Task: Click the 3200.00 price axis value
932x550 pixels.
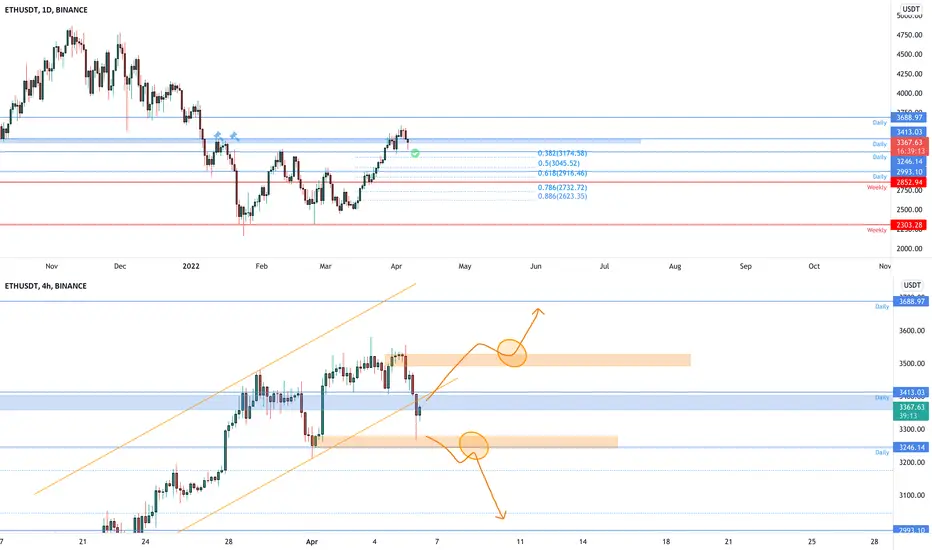Action: 912,462
